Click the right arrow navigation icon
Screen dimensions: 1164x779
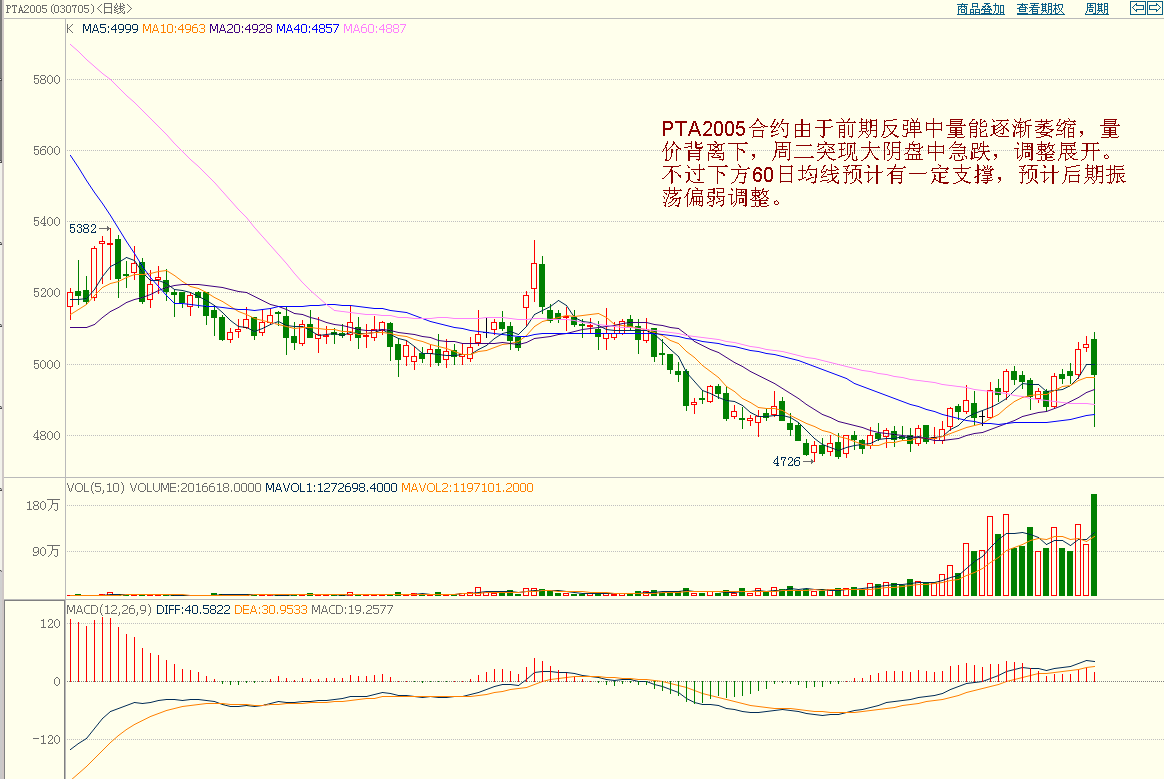pos(1154,8)
